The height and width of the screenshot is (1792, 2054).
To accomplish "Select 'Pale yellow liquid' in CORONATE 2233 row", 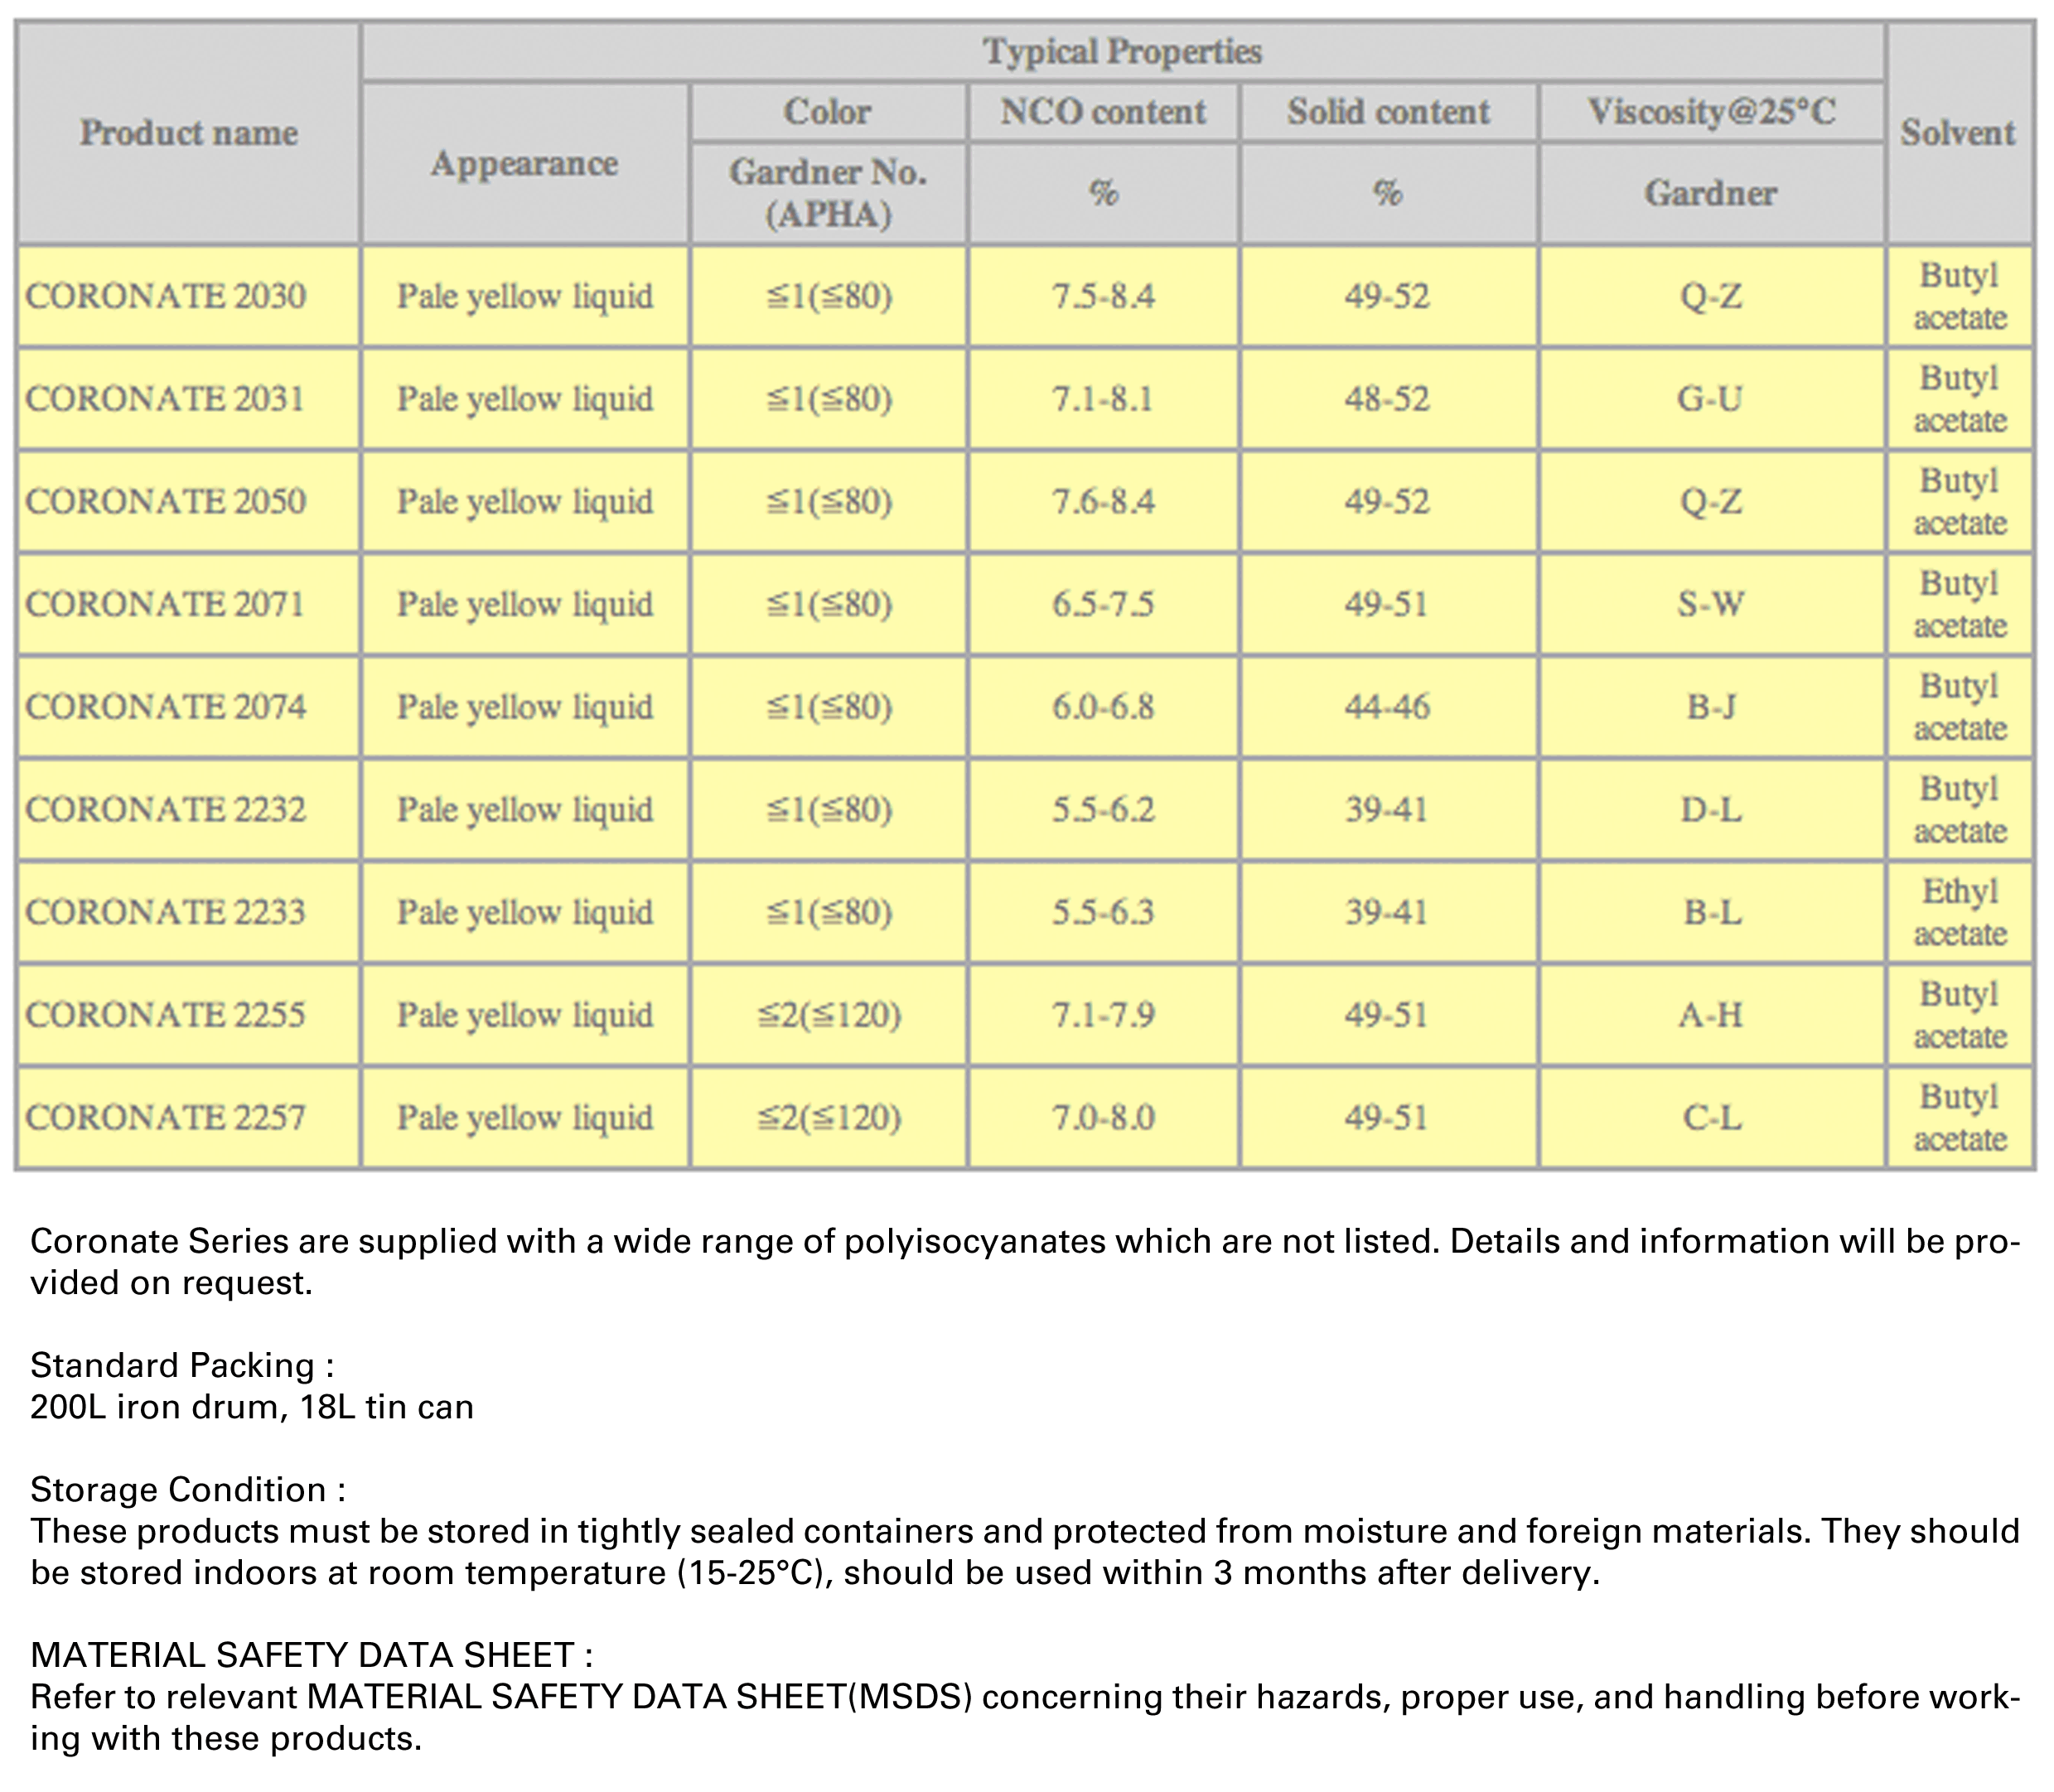I will (525, 912).
